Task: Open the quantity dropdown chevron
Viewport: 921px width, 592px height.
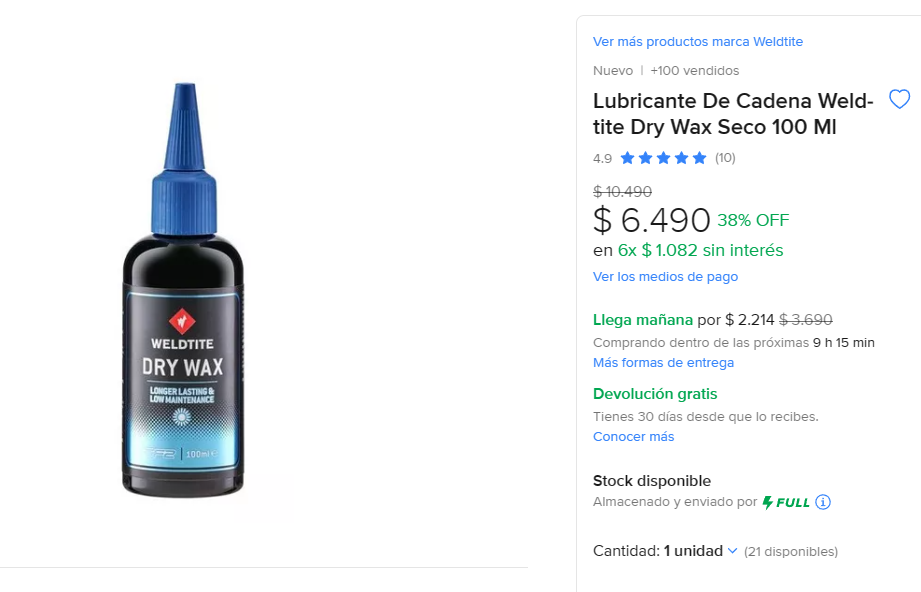Action: tap(732, 551)
